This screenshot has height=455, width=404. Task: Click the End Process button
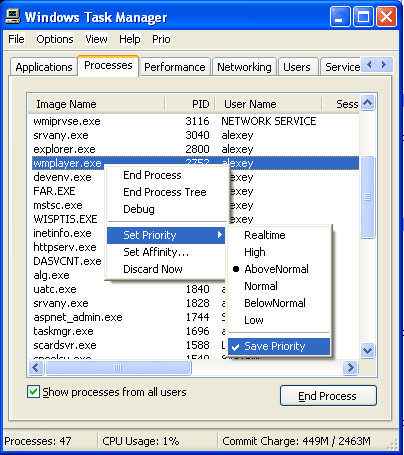pos(328,396)
